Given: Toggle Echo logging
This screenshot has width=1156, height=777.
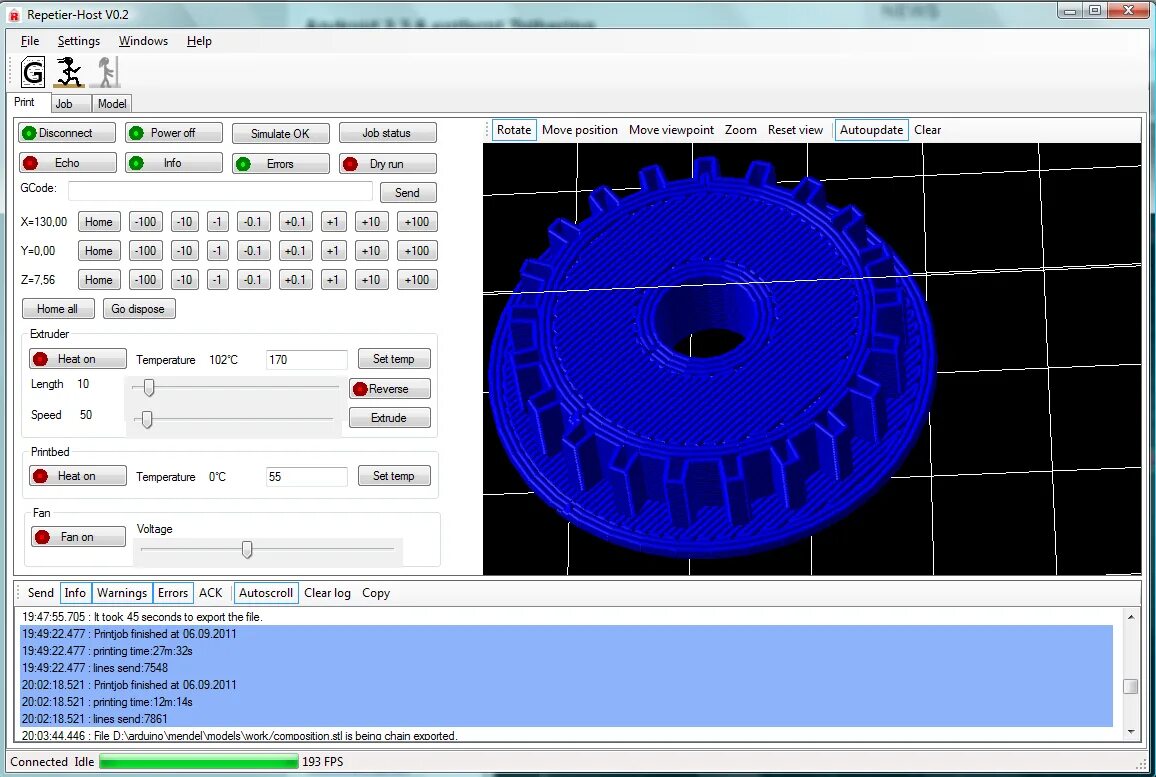Looking at the screenshot, I should 67,163.
